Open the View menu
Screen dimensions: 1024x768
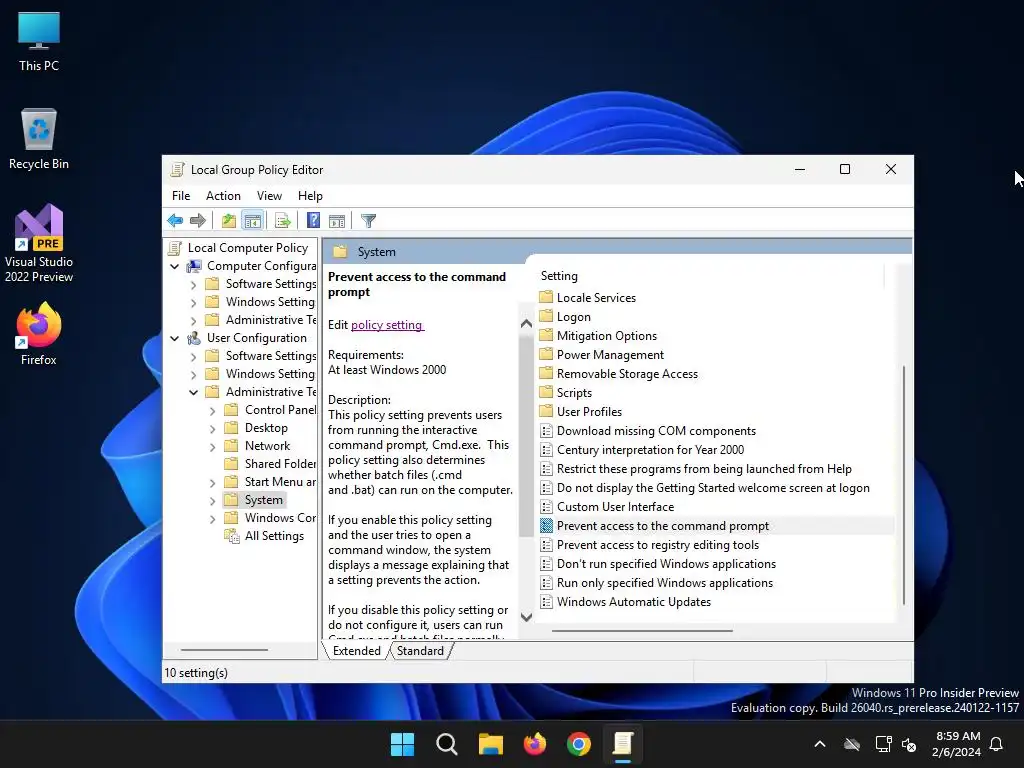269,196
